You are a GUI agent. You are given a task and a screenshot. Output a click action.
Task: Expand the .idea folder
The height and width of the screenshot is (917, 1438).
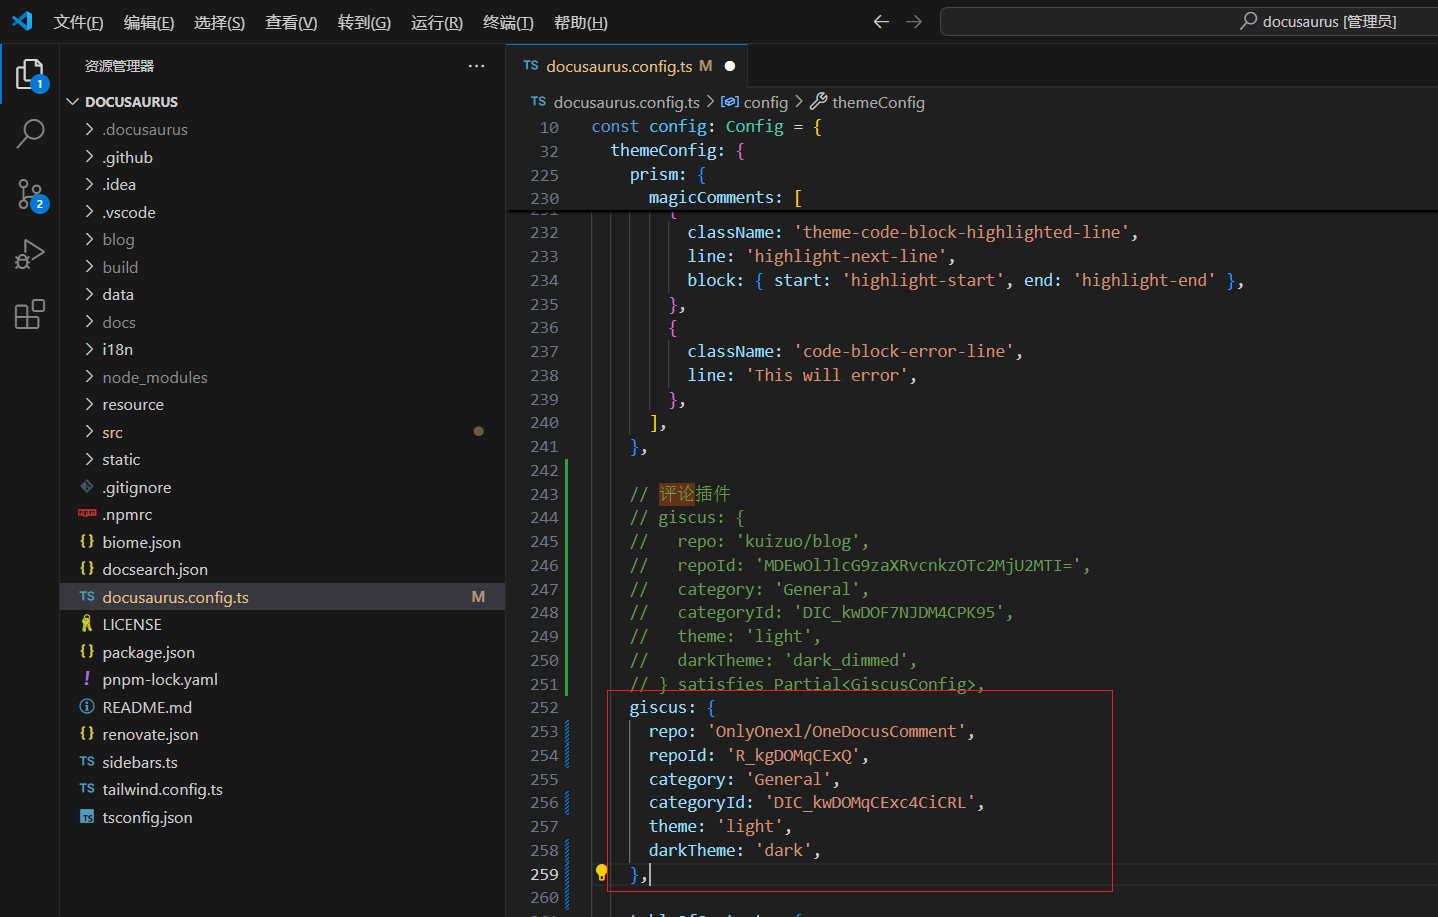pyautogui.click(x=89, y=184)
